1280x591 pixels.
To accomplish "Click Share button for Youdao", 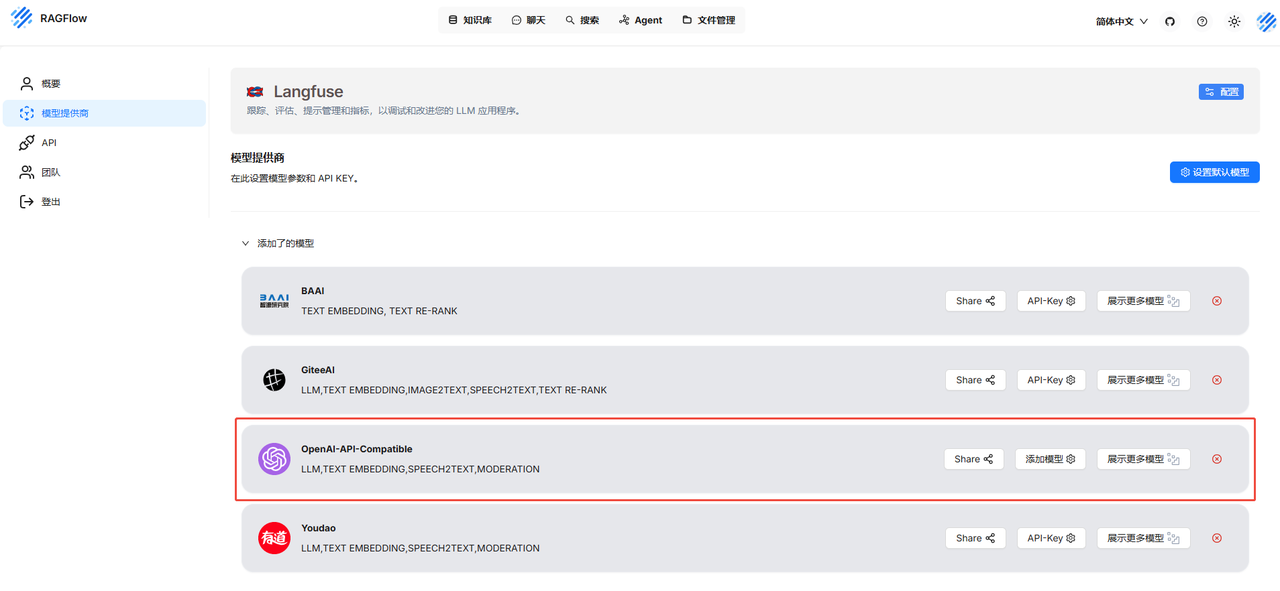I will click(x=975, y=538).
